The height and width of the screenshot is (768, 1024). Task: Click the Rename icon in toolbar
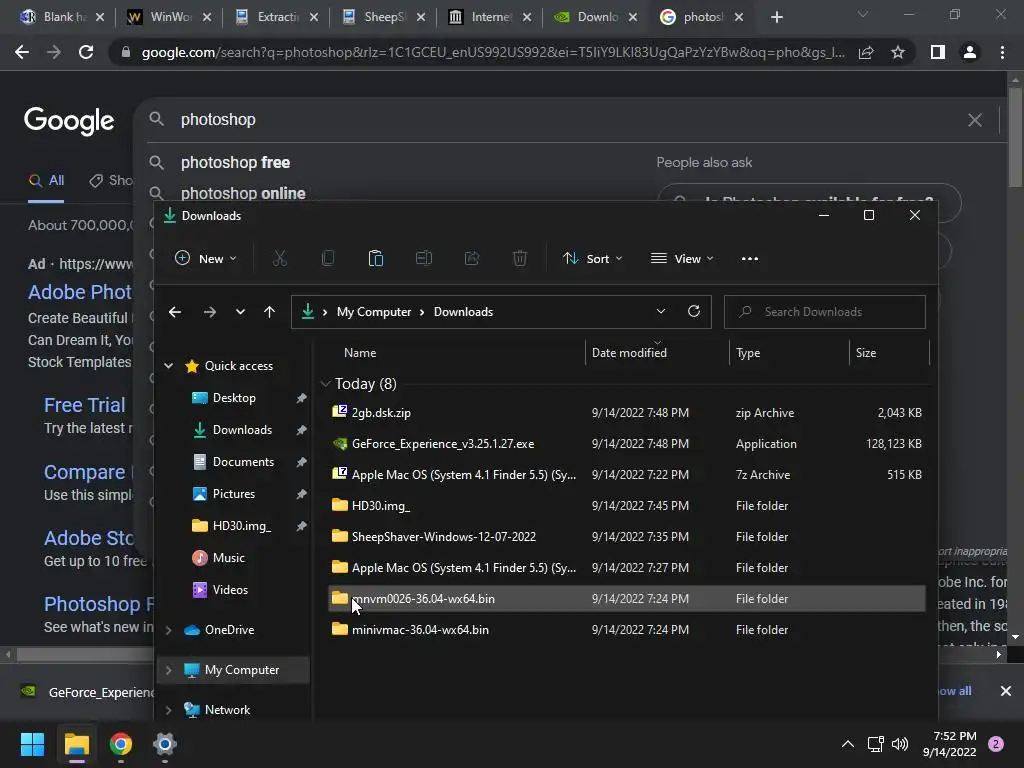[x=424, y=259]
